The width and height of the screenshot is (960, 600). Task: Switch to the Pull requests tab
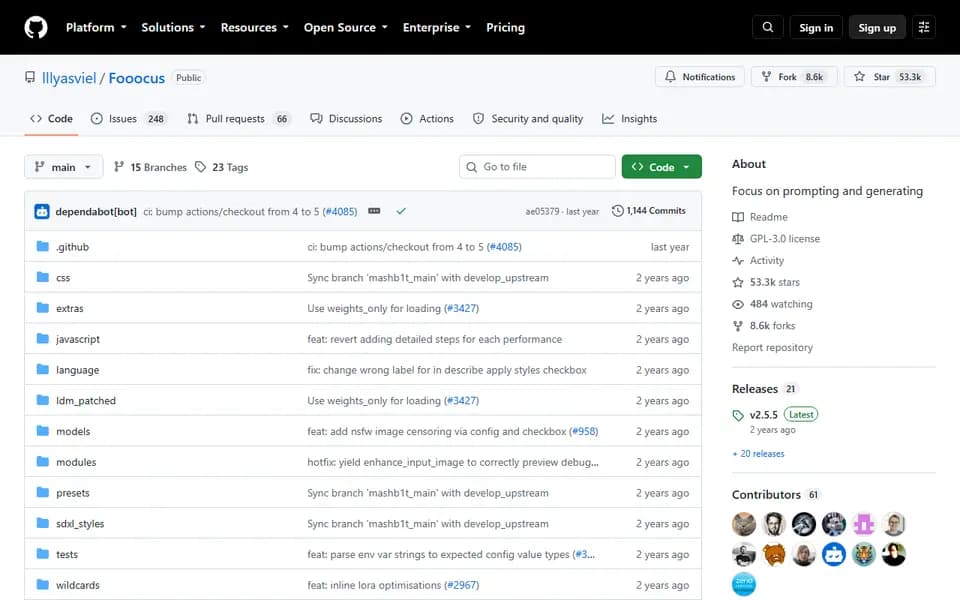(238, 119)
